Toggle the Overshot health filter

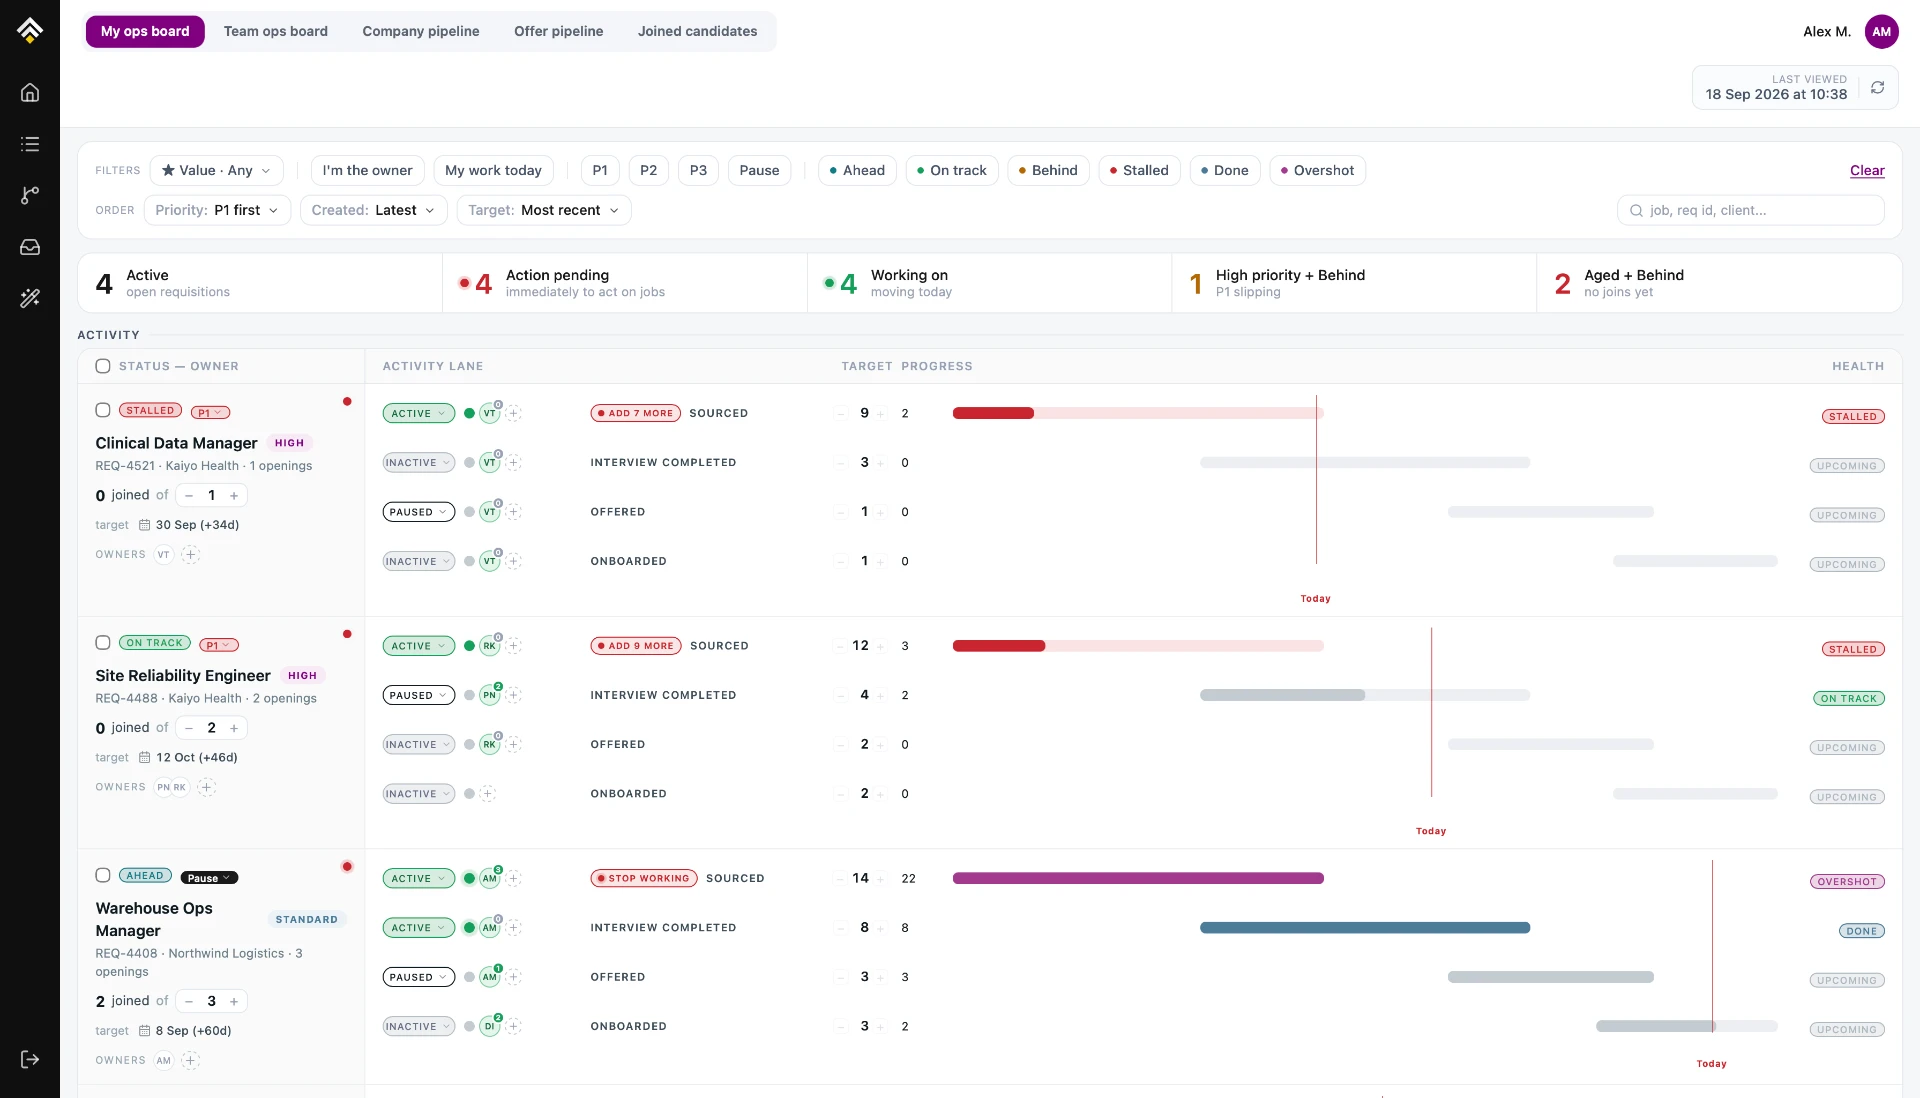tap(1317, 170)
